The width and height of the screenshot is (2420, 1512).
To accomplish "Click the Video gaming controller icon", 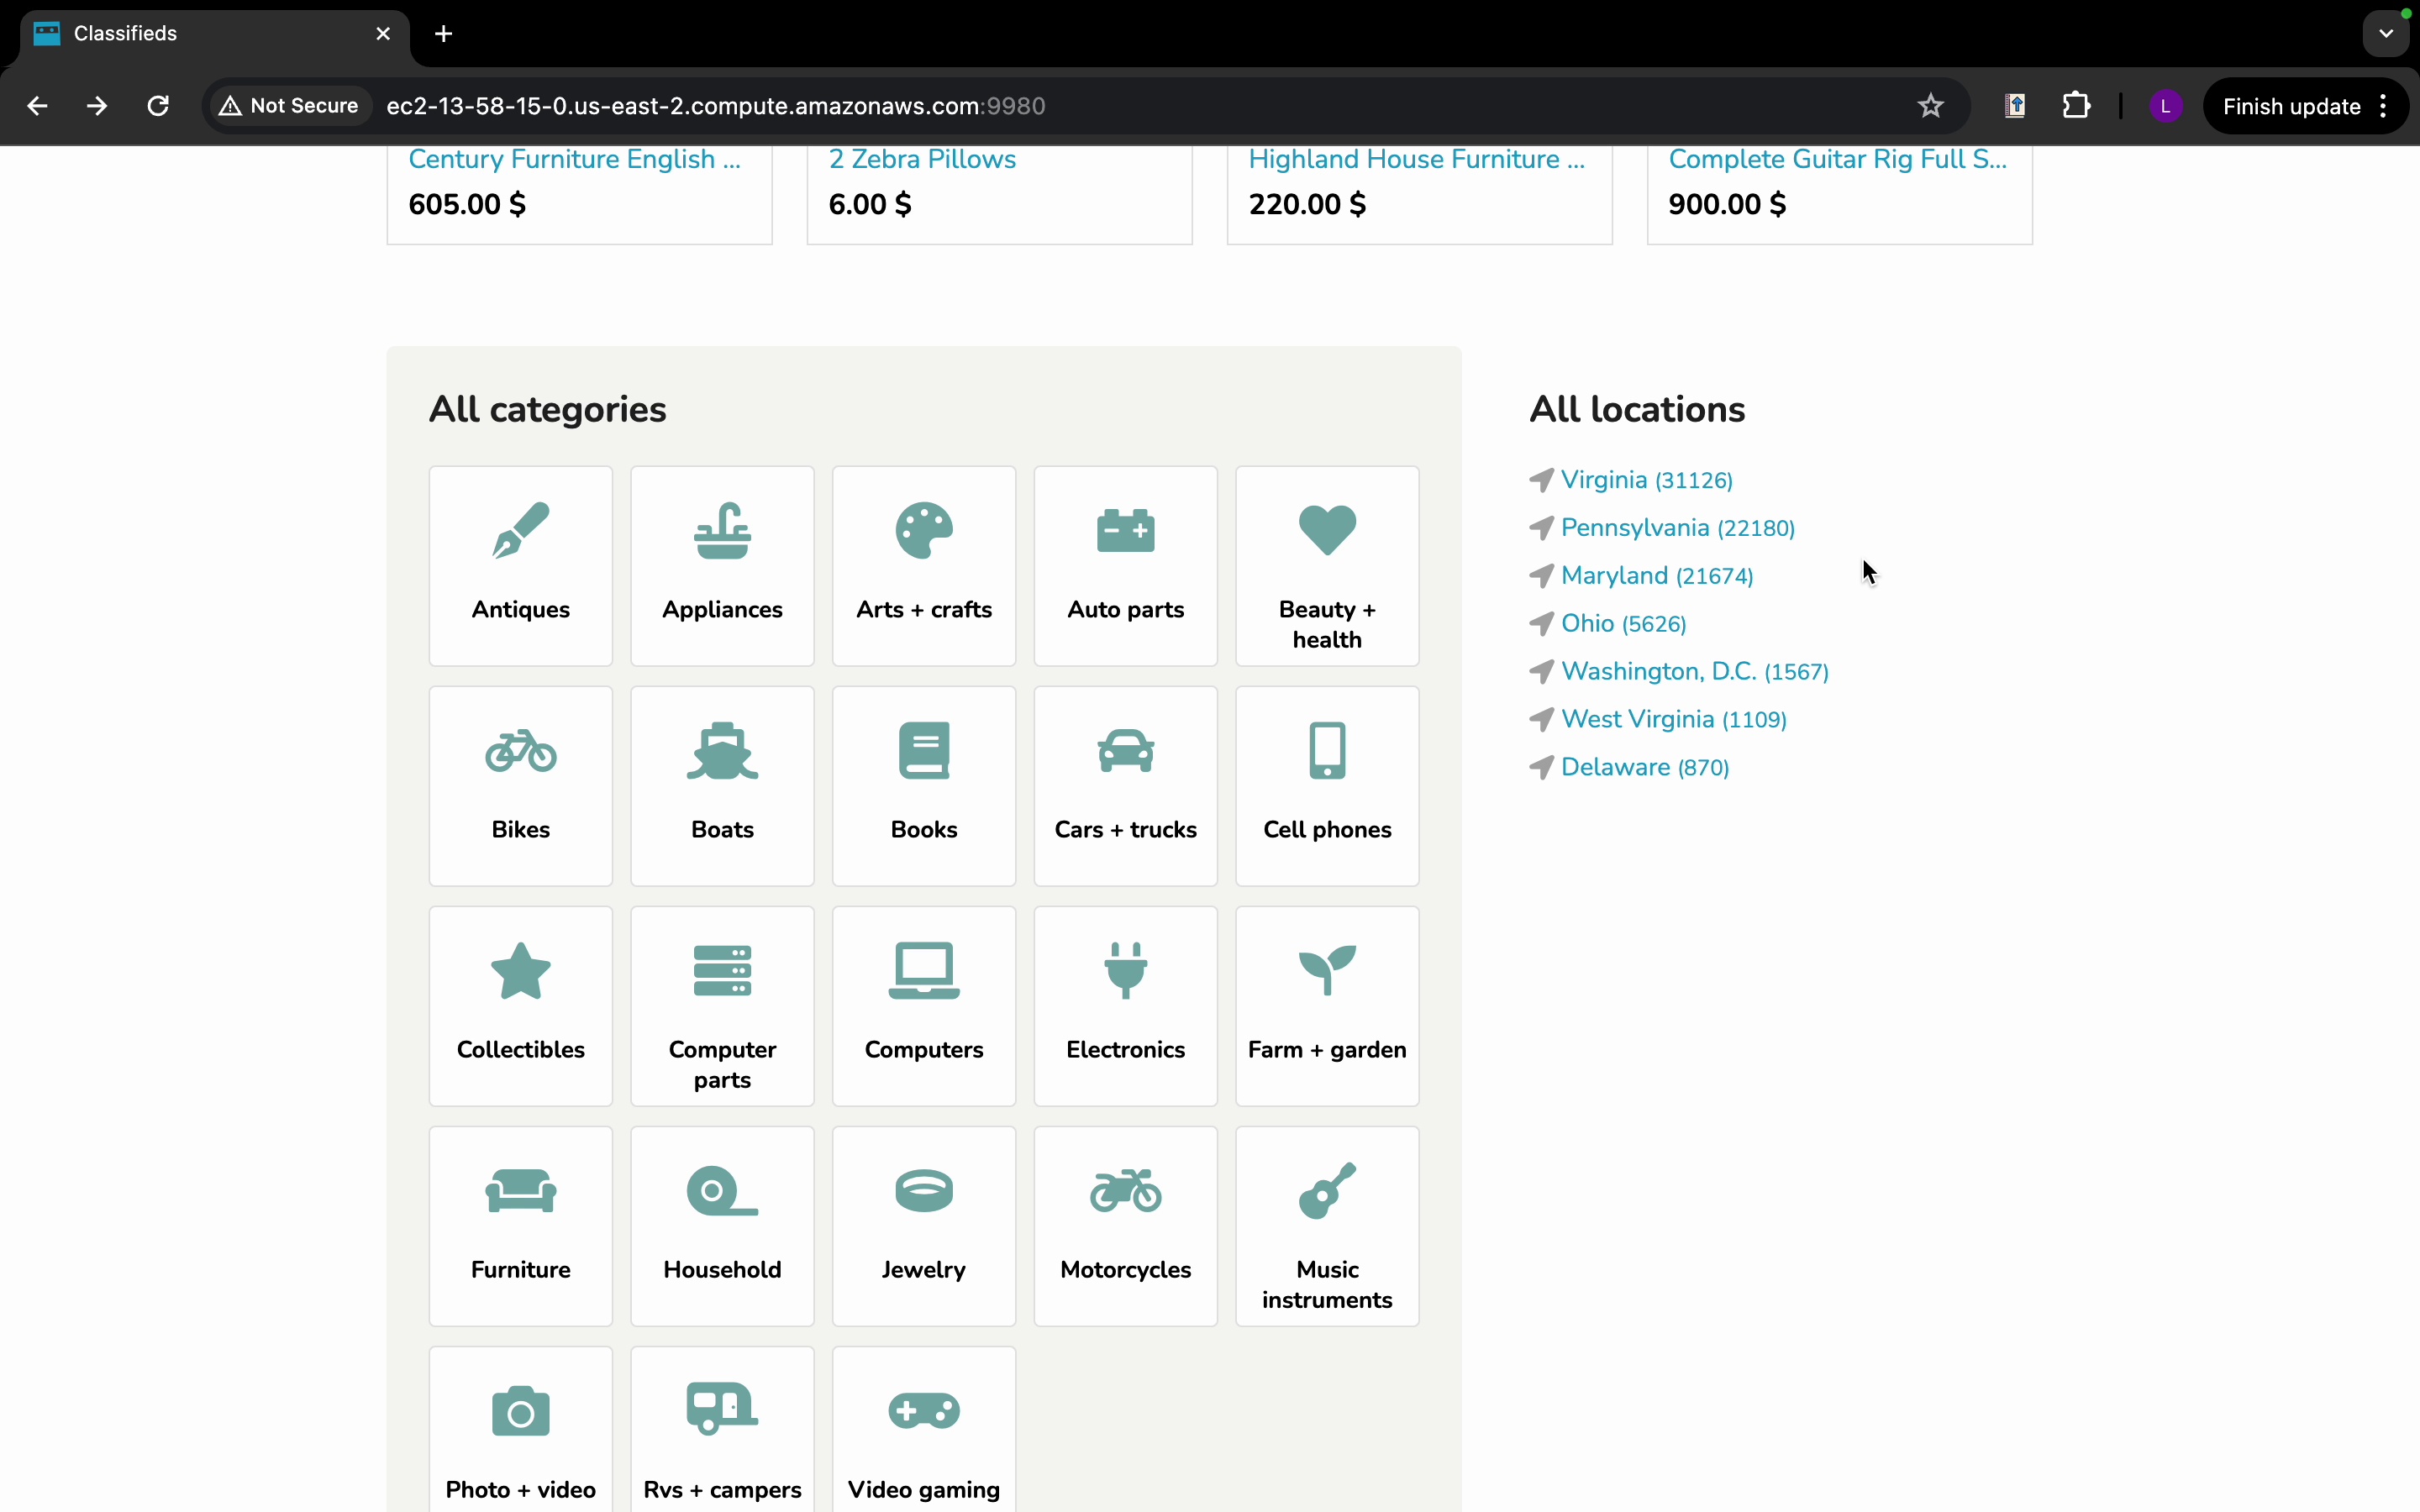I will click(x=923, y=1411).
